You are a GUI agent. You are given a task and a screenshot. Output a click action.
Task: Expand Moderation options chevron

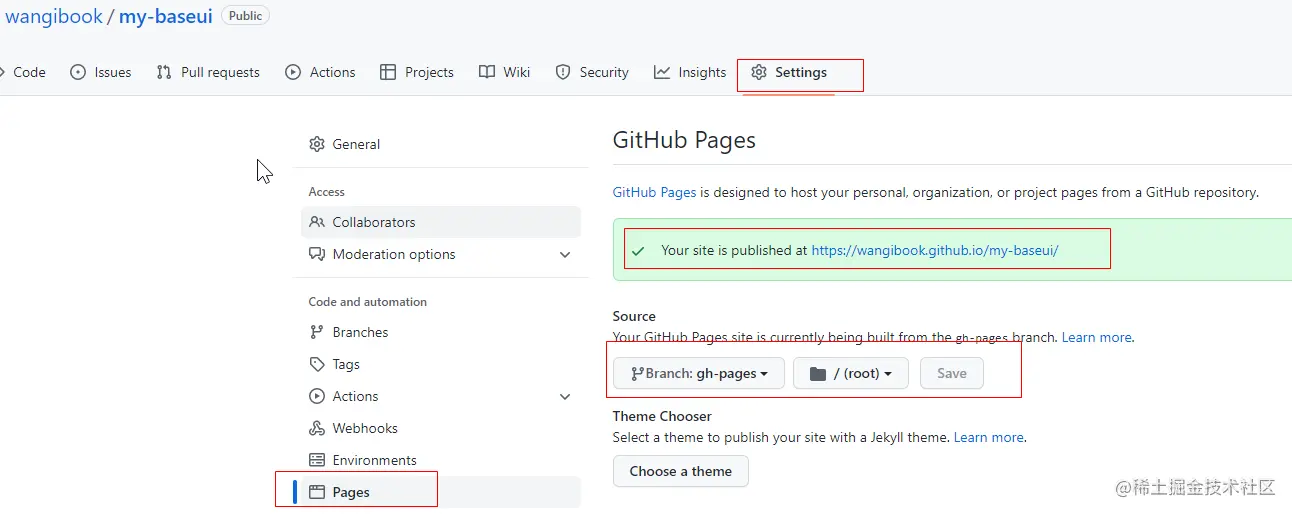[565, 254]
